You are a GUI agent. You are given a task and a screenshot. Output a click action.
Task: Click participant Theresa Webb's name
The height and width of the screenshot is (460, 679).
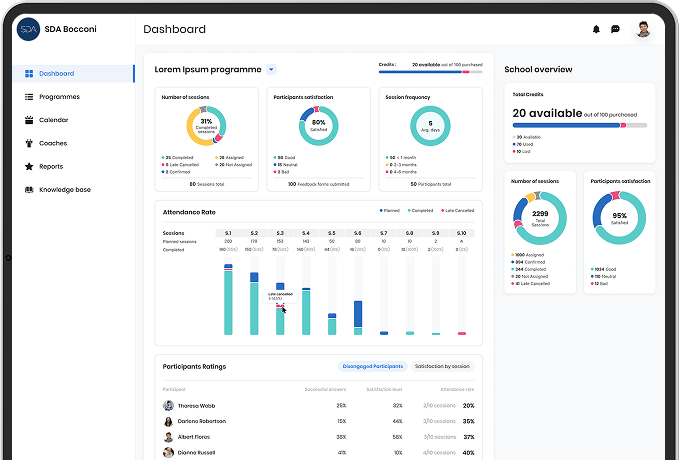point(195,406)
